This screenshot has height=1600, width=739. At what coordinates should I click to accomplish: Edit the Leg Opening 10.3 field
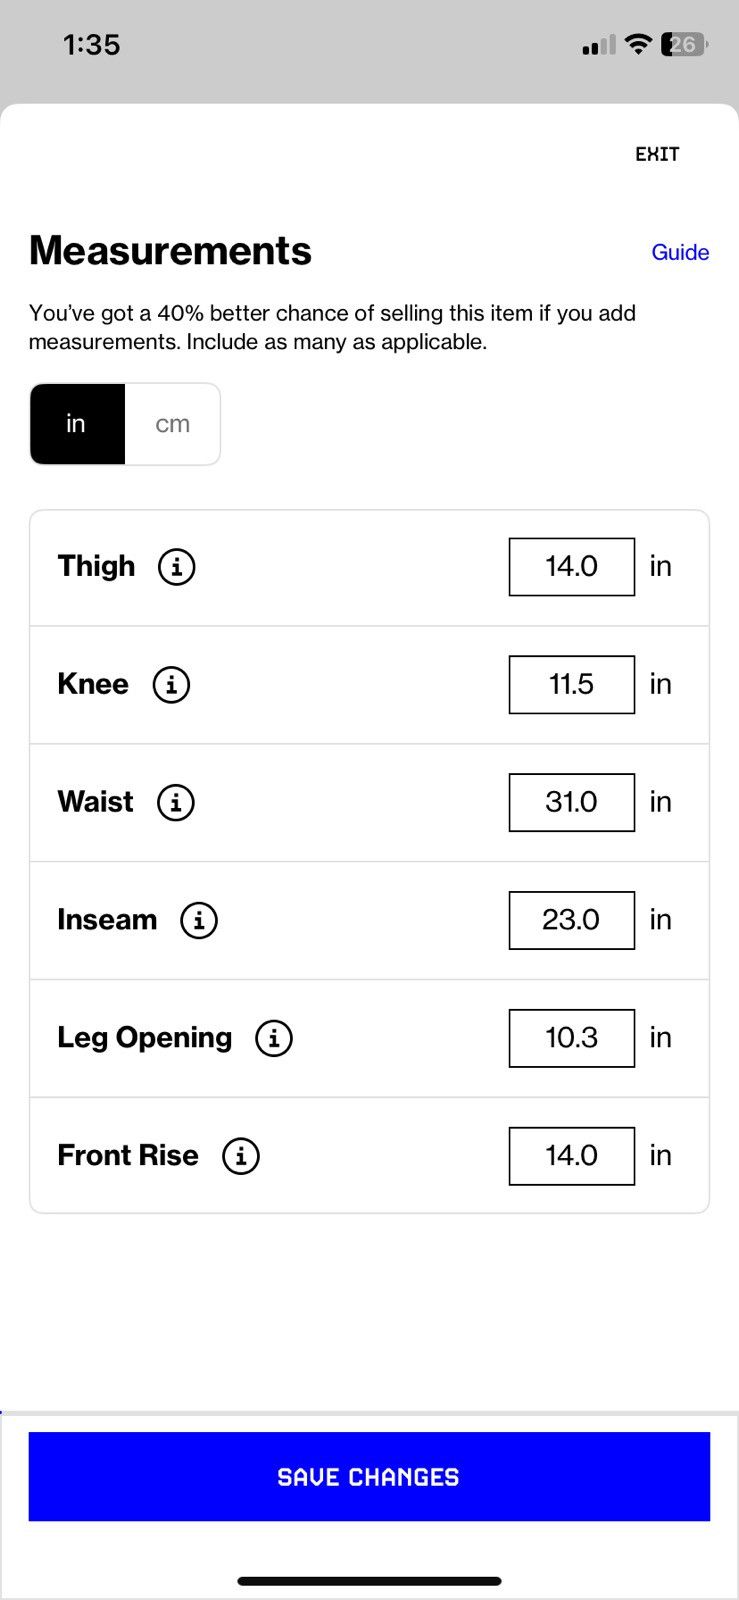tap(572, 1038)
